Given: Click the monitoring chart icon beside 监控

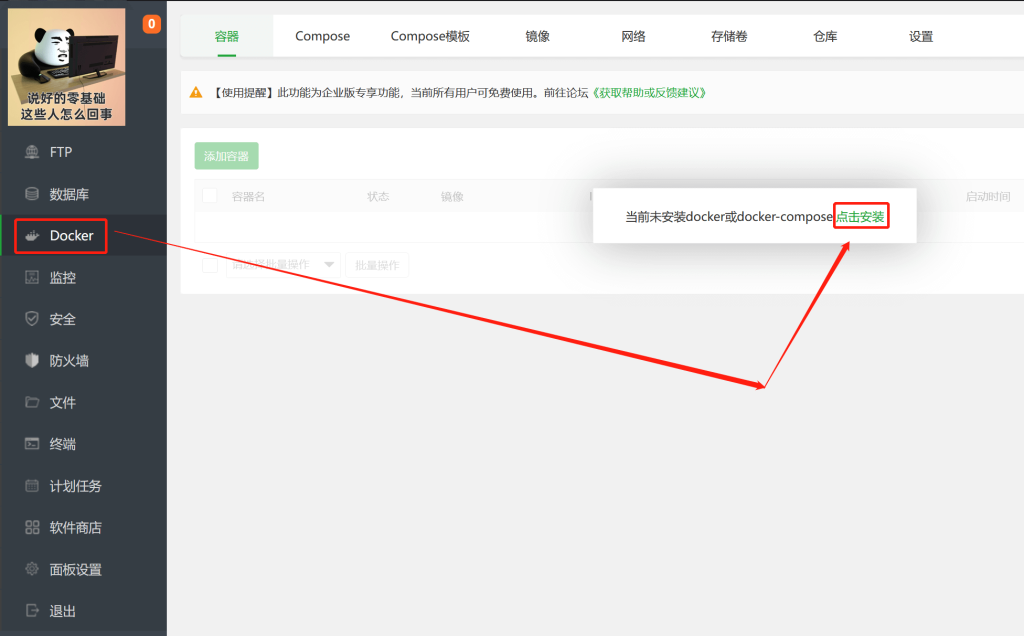Looking at the screenshot, I should (x=31, y=278).
